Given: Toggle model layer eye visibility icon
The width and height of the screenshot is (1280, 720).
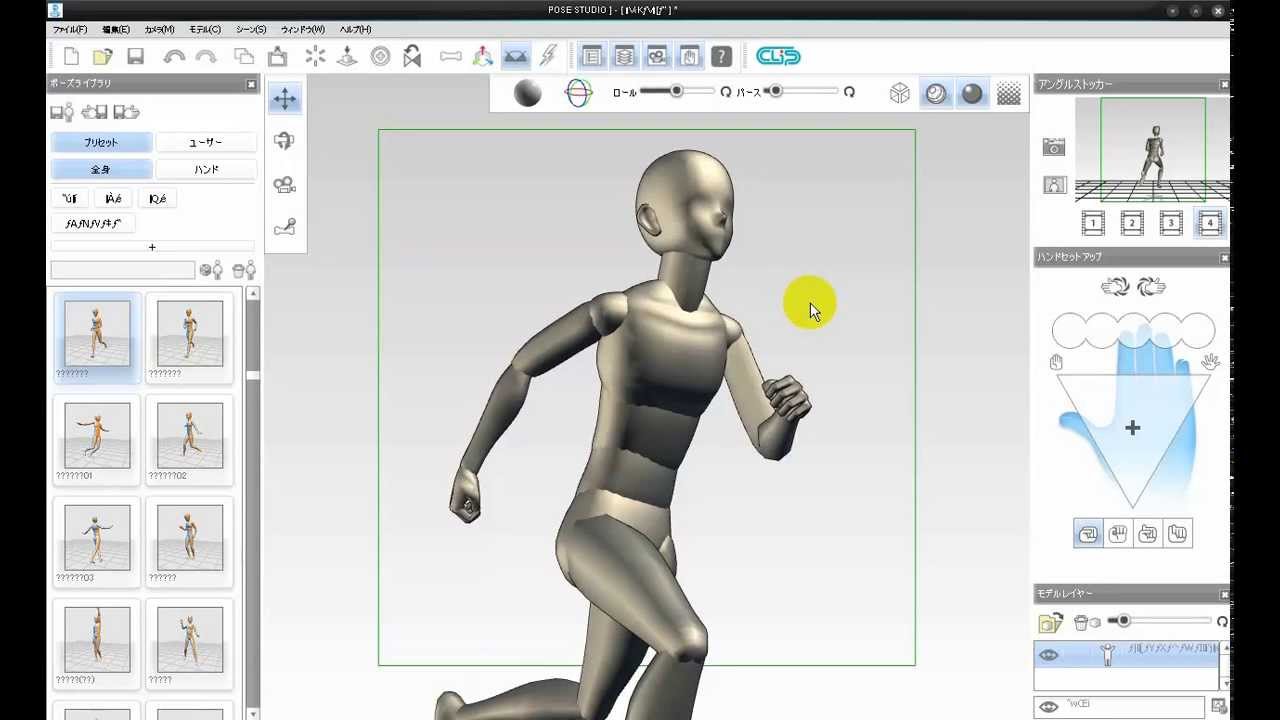Looking at the screenshot, I should [1048, 655].
